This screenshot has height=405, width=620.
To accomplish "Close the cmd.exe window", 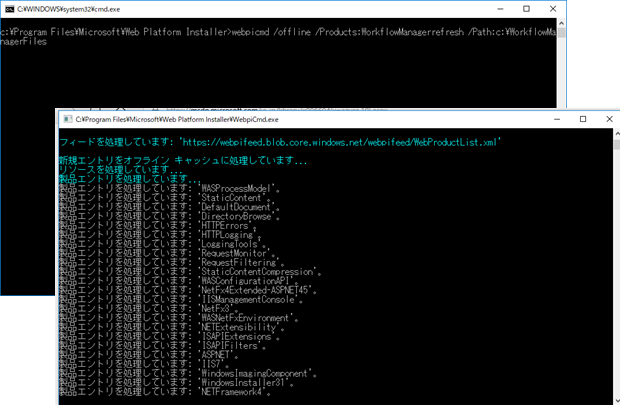I will pyautogui.click(x=553, y=9).
